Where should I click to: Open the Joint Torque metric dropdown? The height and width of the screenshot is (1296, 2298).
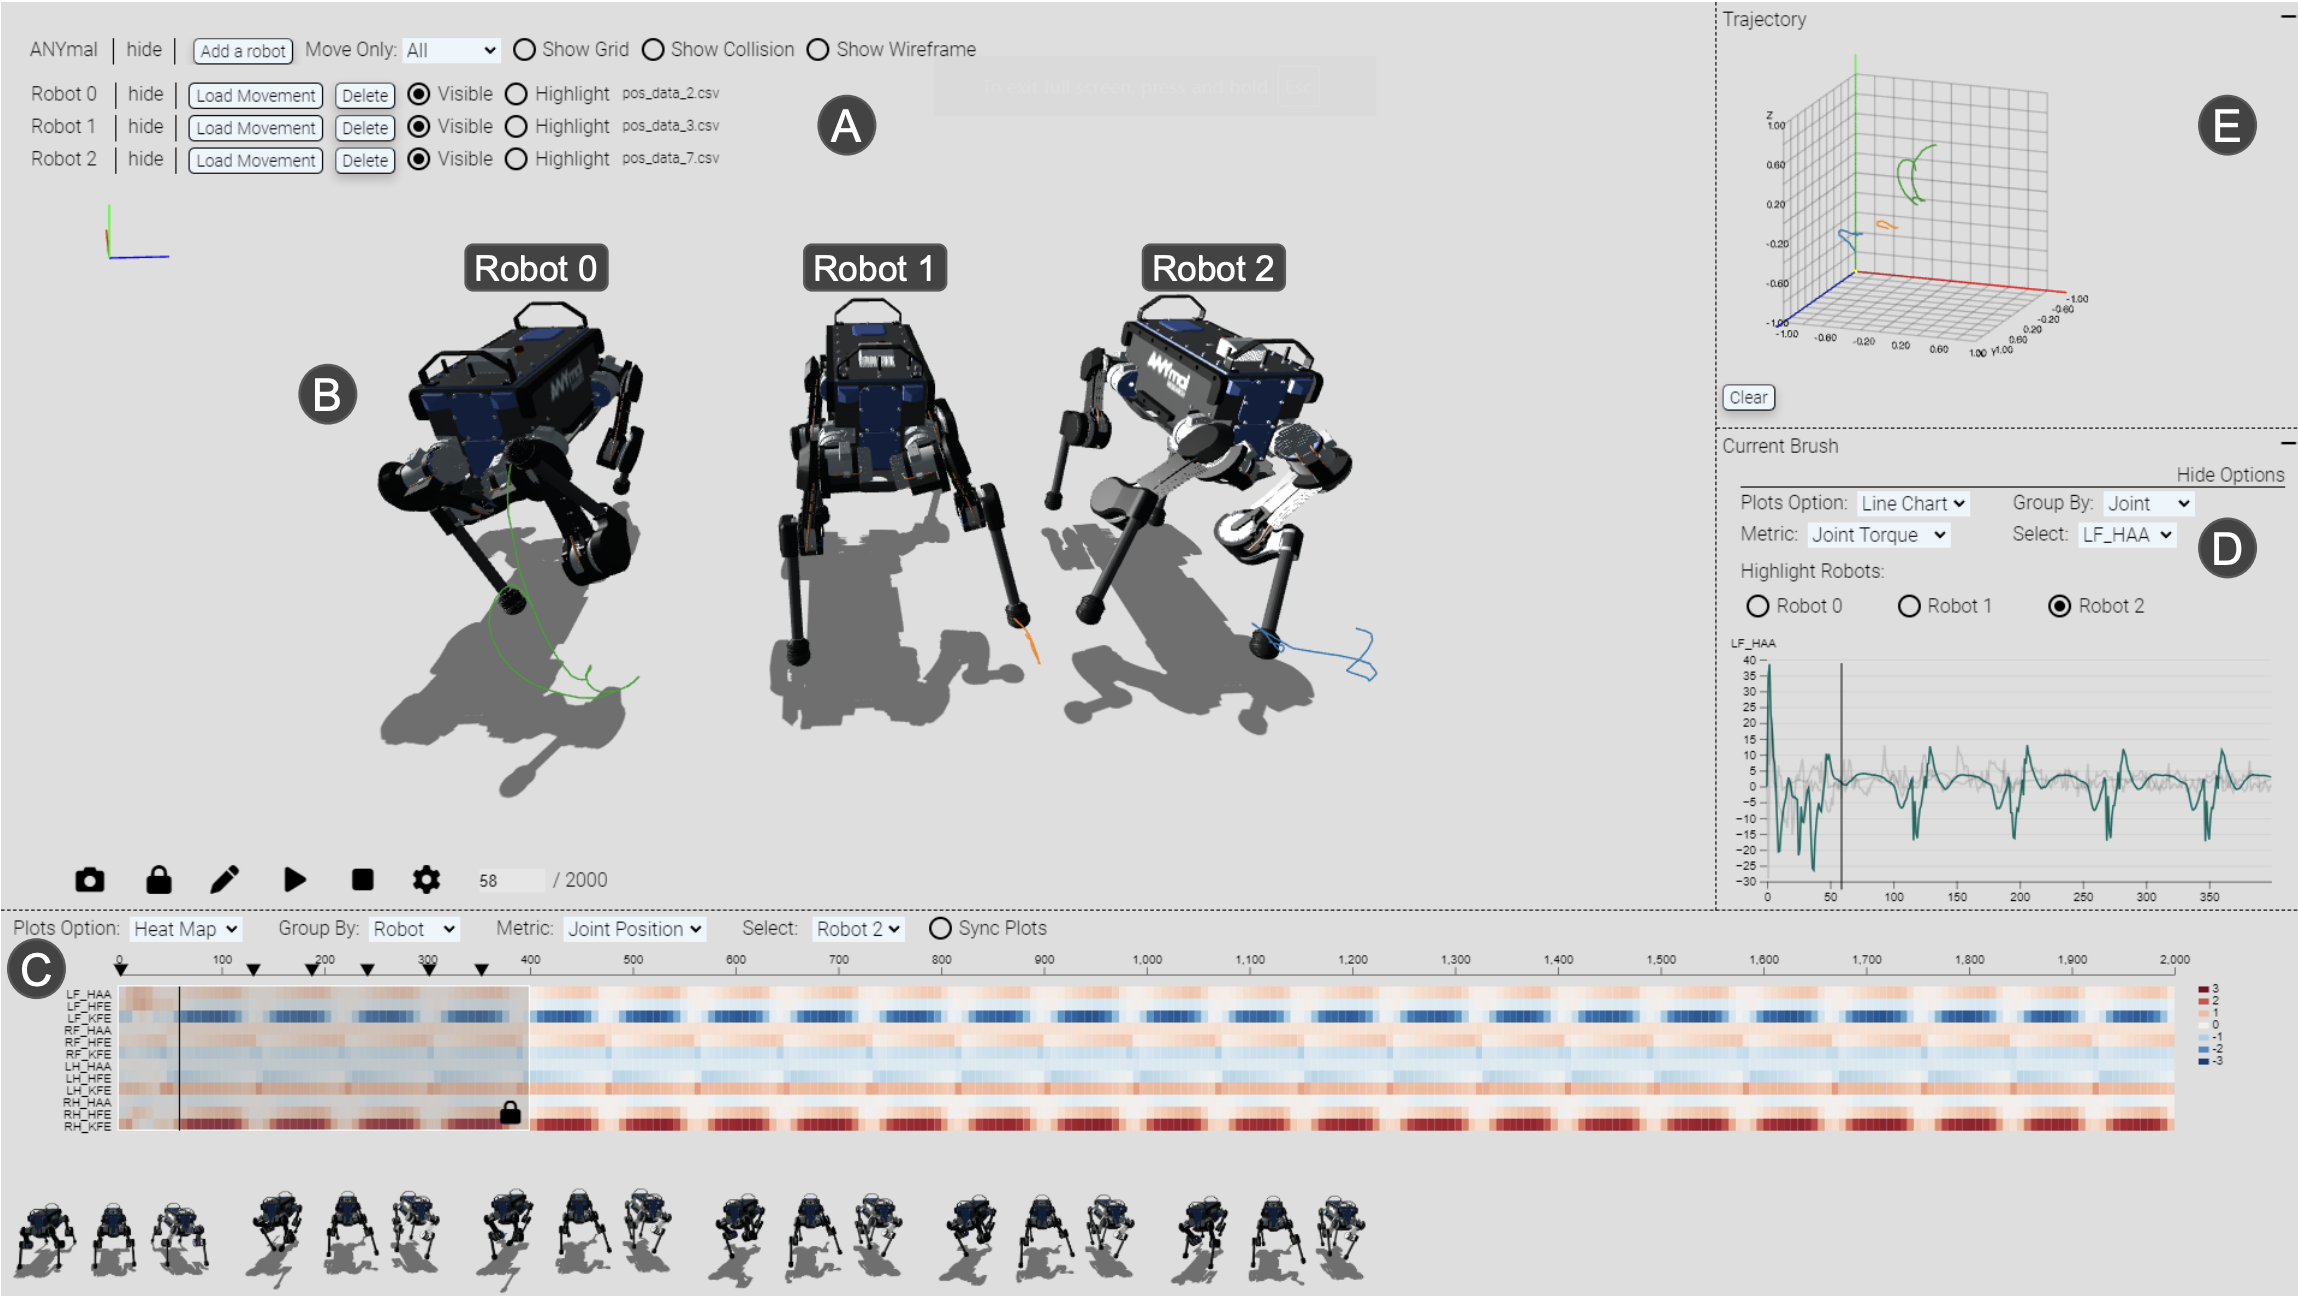(1878, 535)
